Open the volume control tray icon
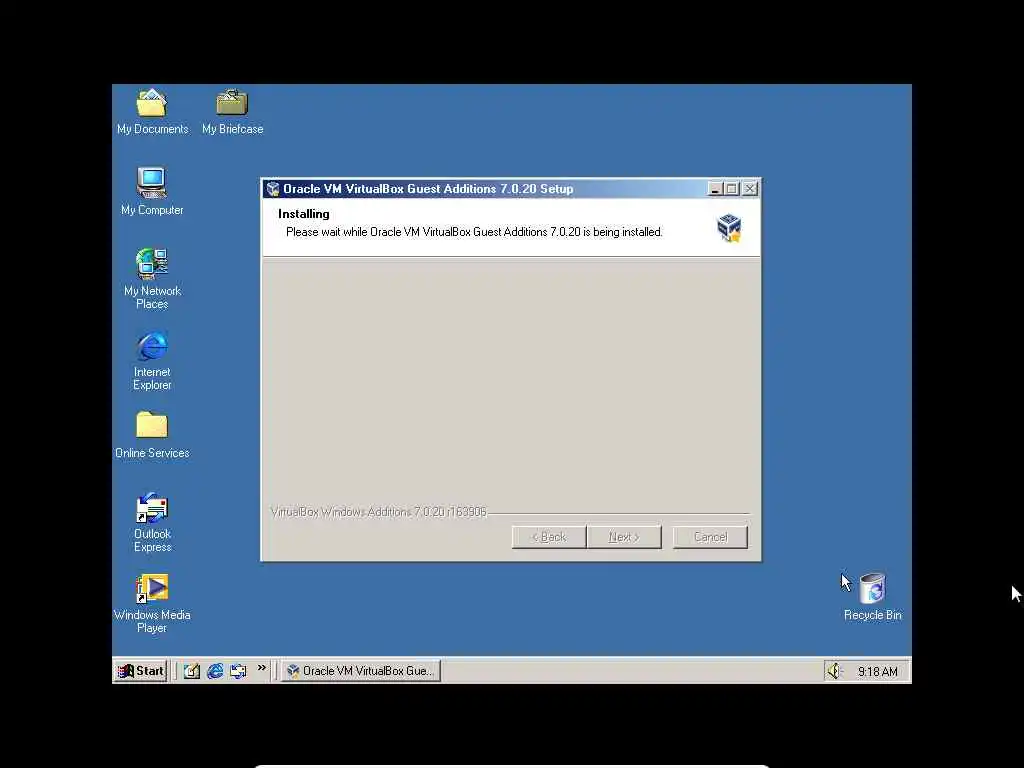Screen dimensions: 1024x768 [835, 671]
